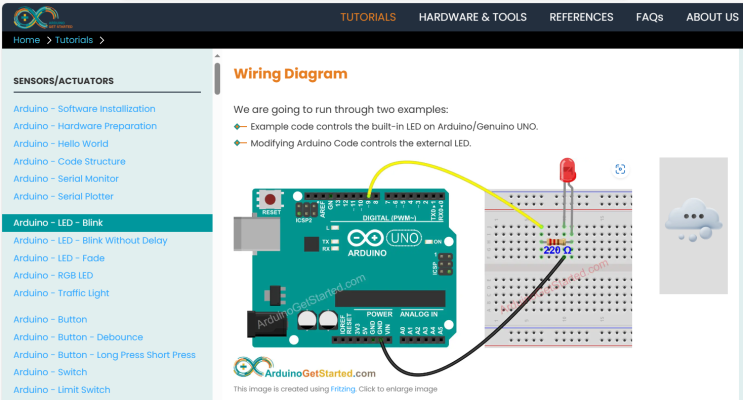Click the Arduino Get Started site logo
The image size is (743, 400).
tap(43, 18)
